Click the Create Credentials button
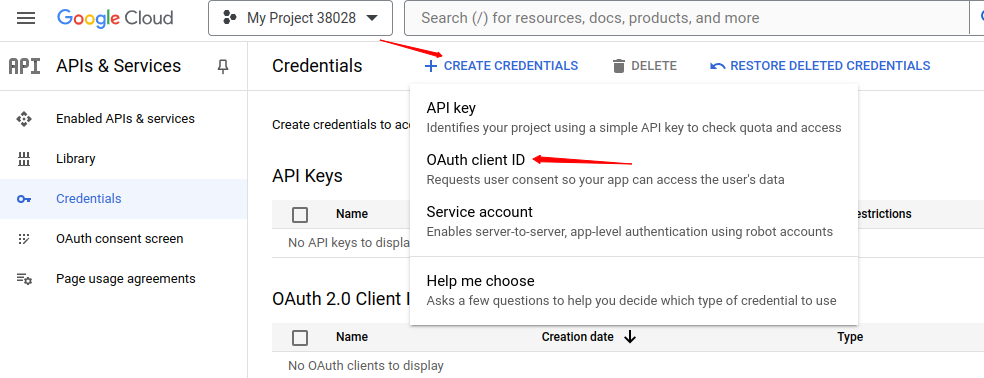This screenshot has width=984, height=378. (501, 66)
